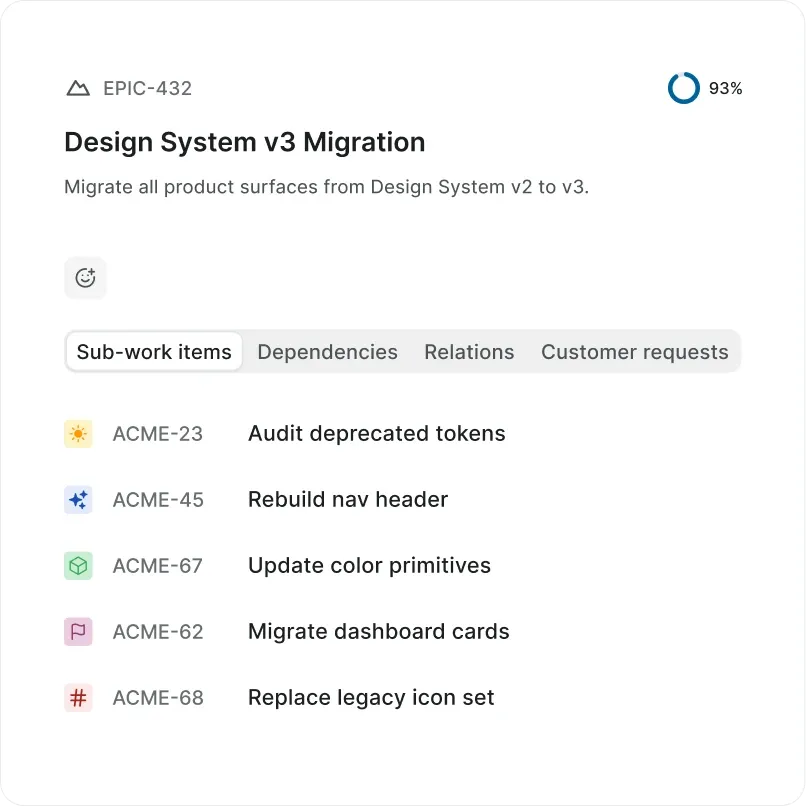Open the Relations tab

point(469,352)
